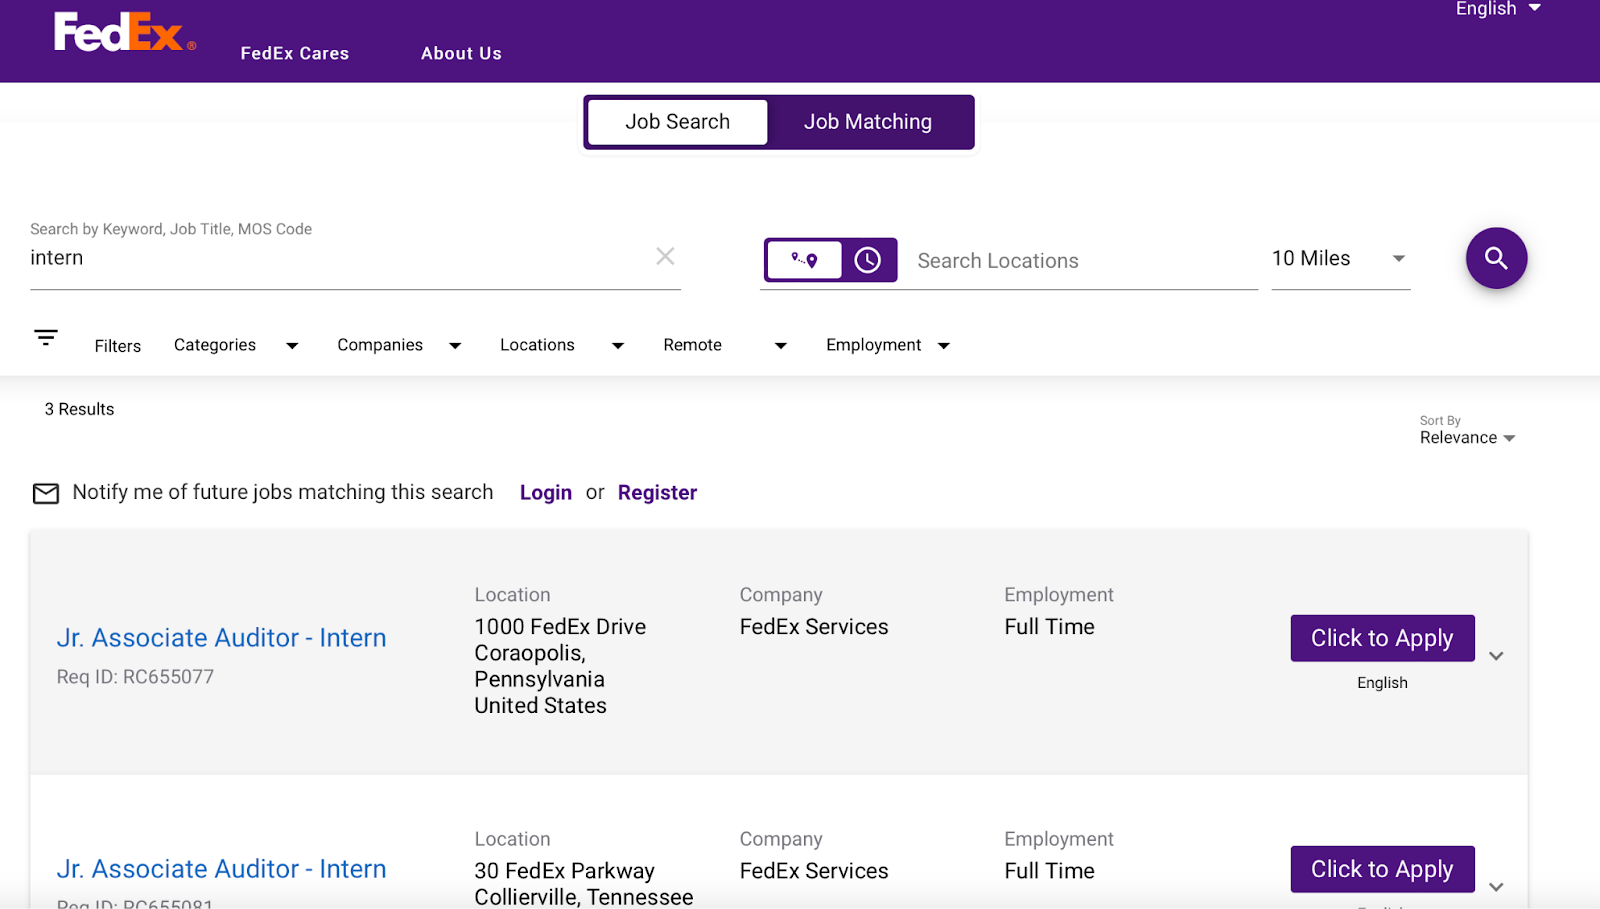Open the 10 Miles radius dropdown
1600x909 pixels.
pyautogui.click(x=1340, y=259)
